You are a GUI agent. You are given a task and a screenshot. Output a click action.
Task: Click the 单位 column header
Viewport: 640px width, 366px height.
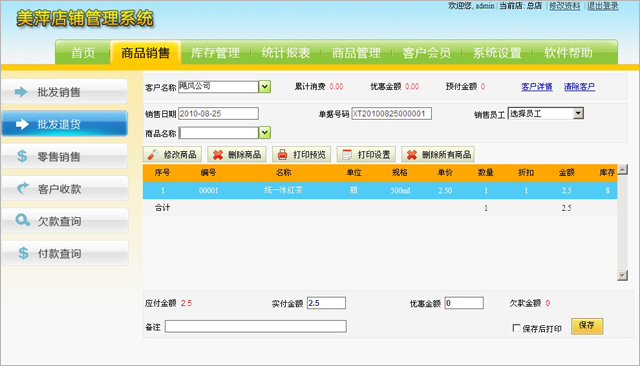[354, 173]
